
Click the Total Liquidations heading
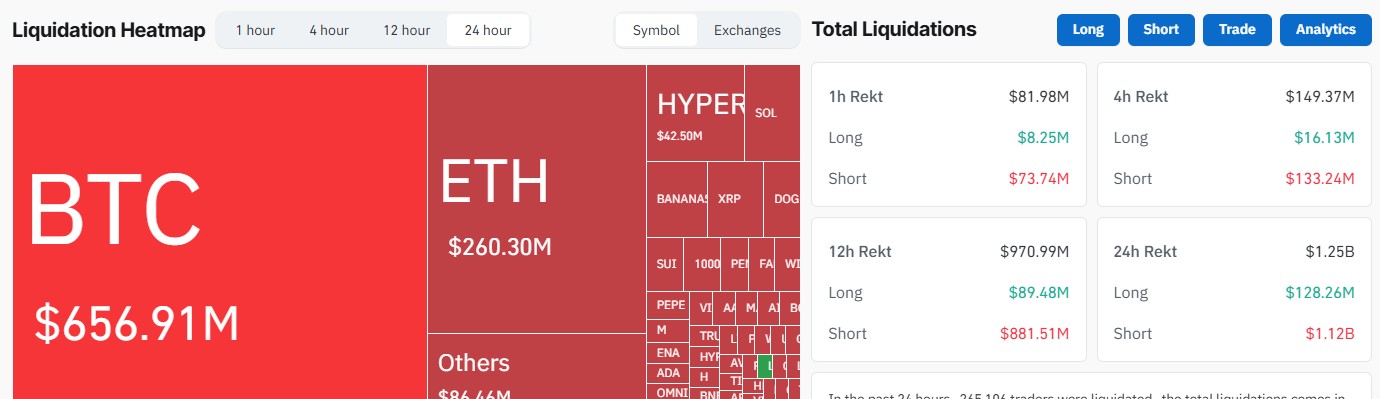(894, 29)
